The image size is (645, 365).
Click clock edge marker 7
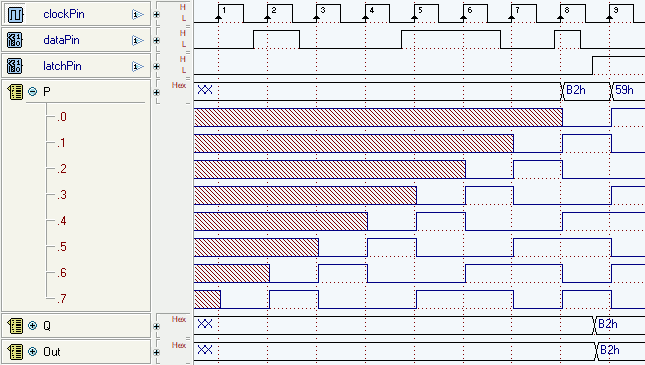click(x=512, y=17)
